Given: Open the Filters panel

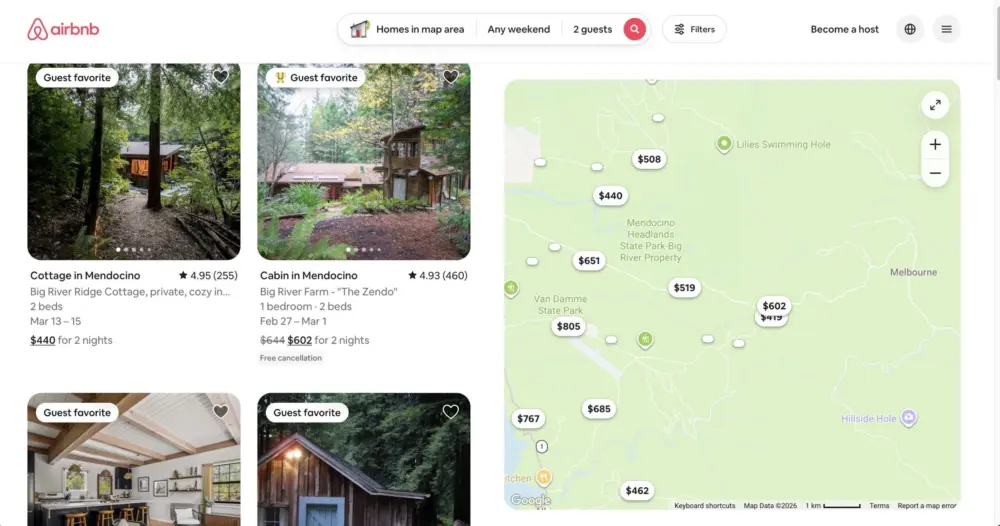Looking at the screenshot, I should point(694,29).
